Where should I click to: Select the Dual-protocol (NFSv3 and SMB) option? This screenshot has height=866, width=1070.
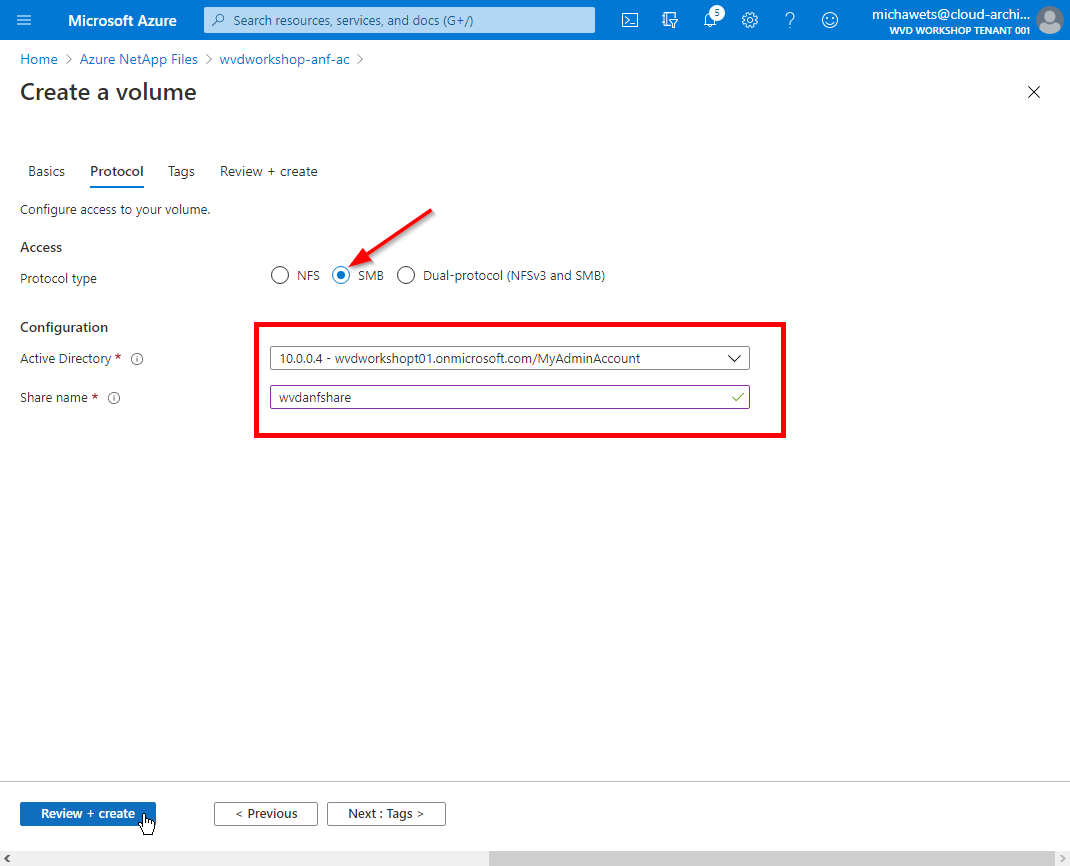[x=406, y=275]
